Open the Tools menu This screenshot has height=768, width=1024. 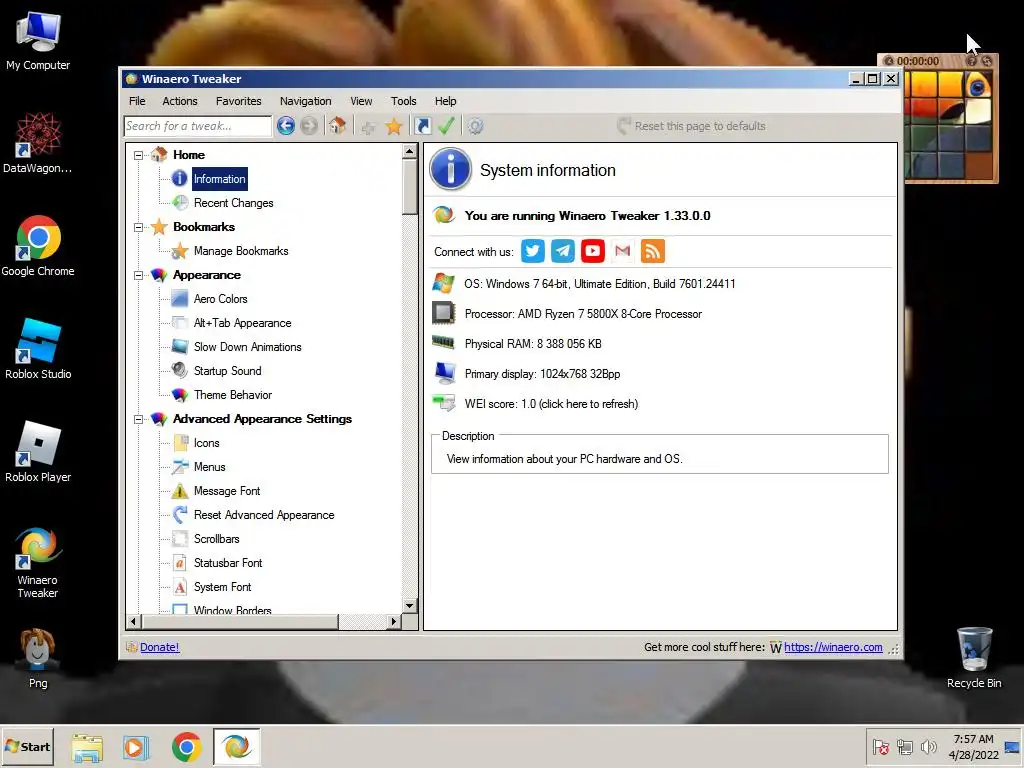pyautogui.click(x=404, y=101)
